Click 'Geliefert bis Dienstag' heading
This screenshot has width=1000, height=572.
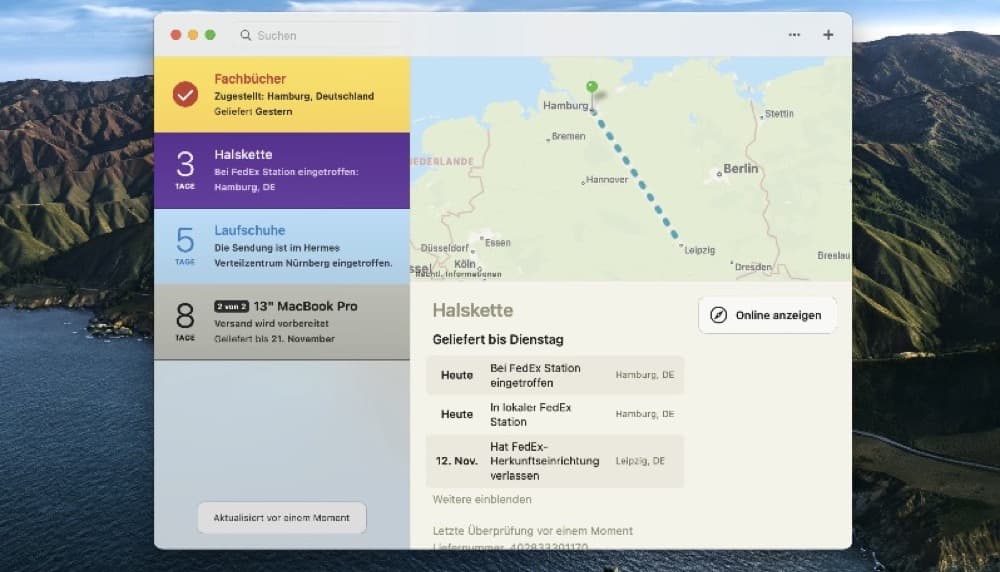coord(497,340)
